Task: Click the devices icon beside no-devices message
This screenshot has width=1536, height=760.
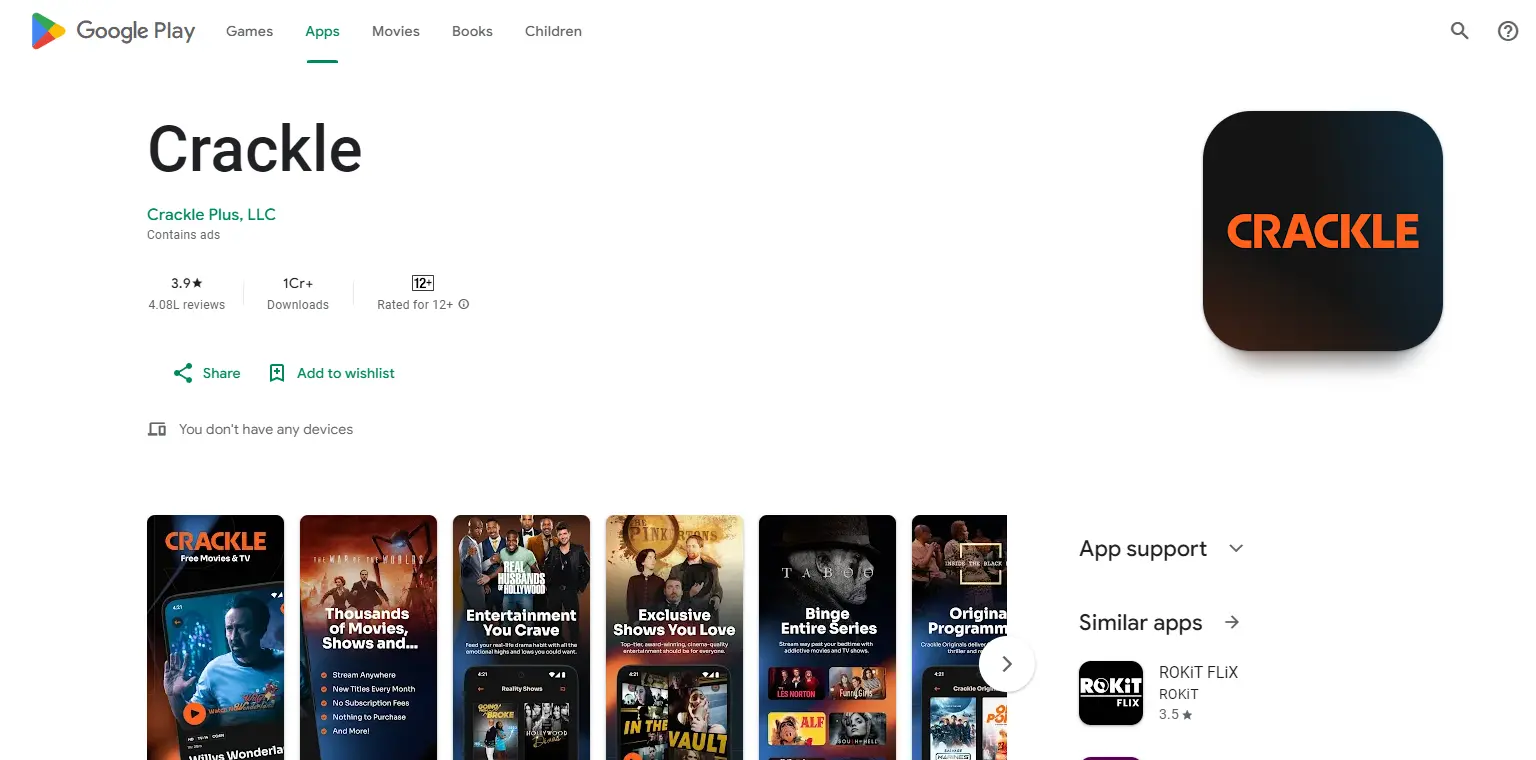Action: point(157,429)
